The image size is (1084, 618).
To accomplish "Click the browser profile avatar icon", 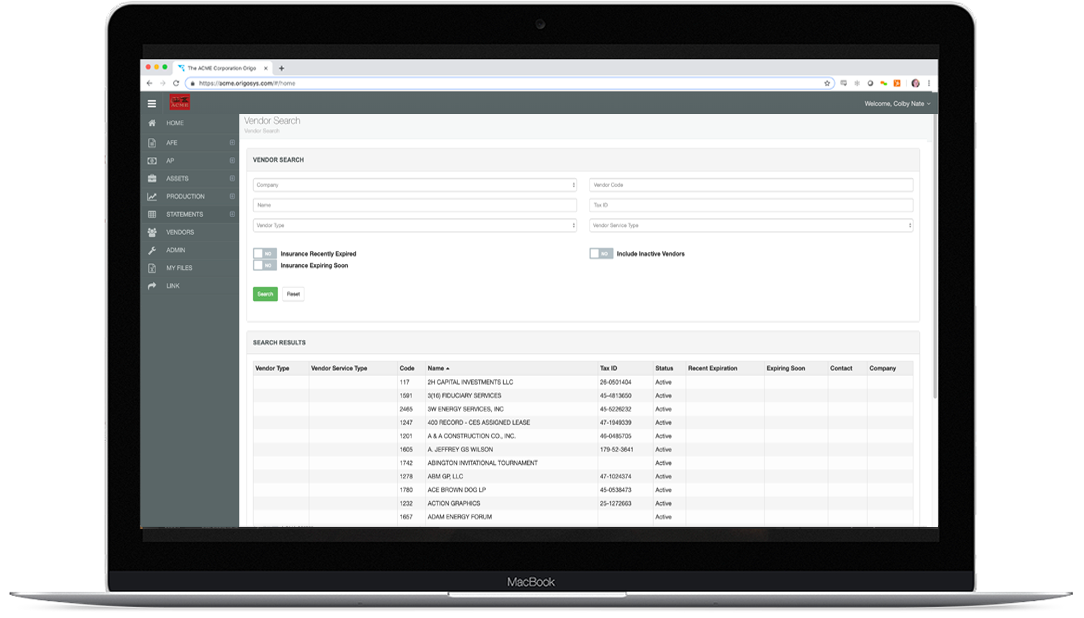I will tap(915, 83).
